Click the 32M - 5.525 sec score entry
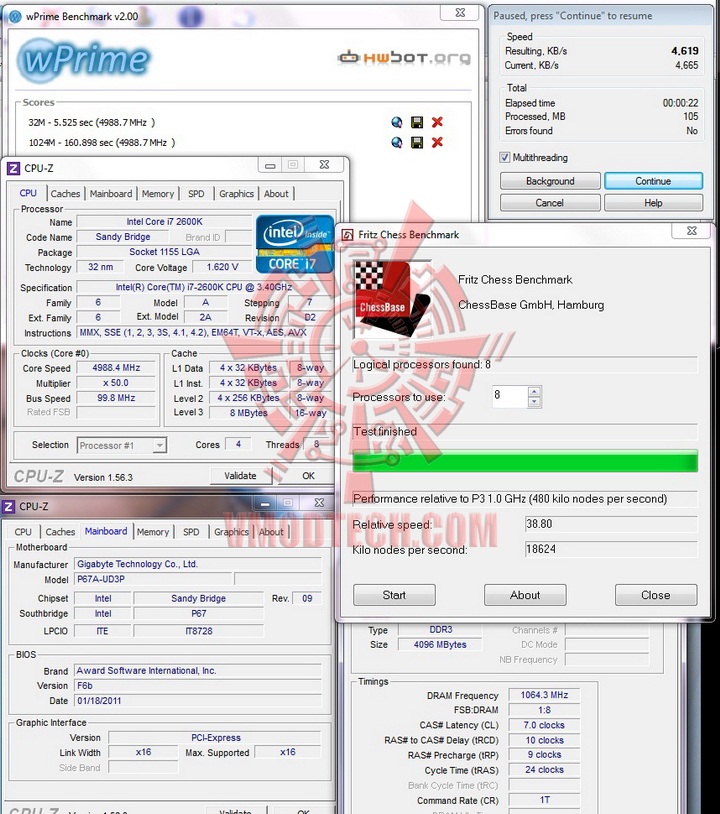Viewport: 720px width, 814px height. click(x=92, y=123)
